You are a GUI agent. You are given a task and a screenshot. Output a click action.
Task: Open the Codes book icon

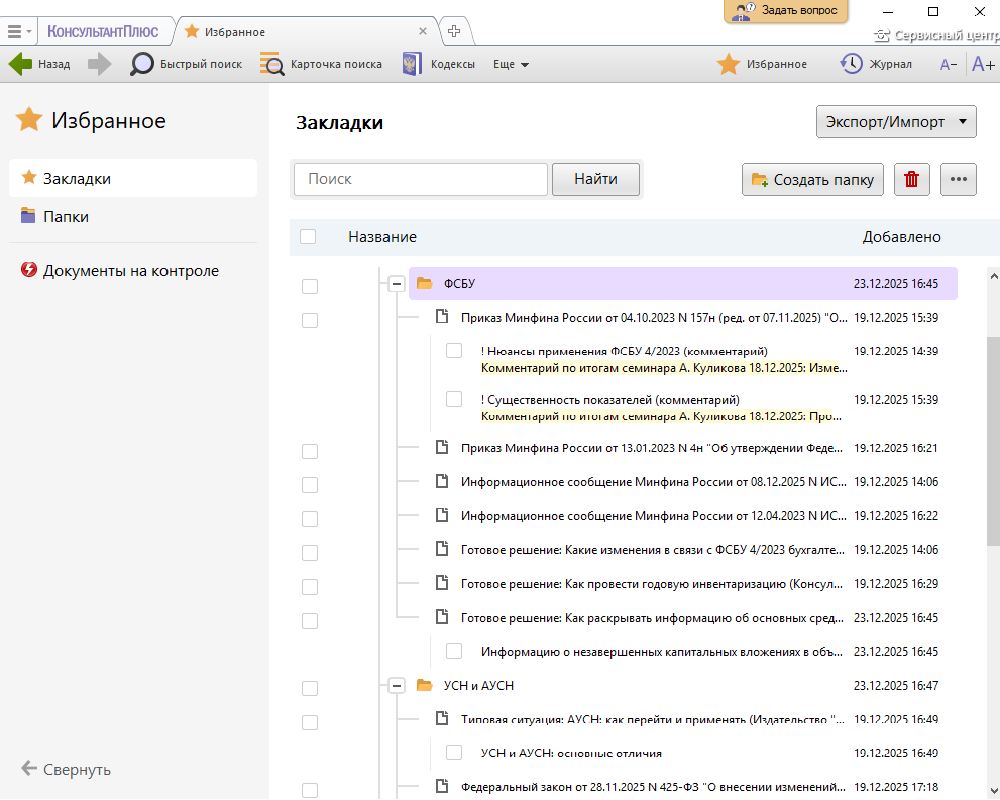coord(412,64)
